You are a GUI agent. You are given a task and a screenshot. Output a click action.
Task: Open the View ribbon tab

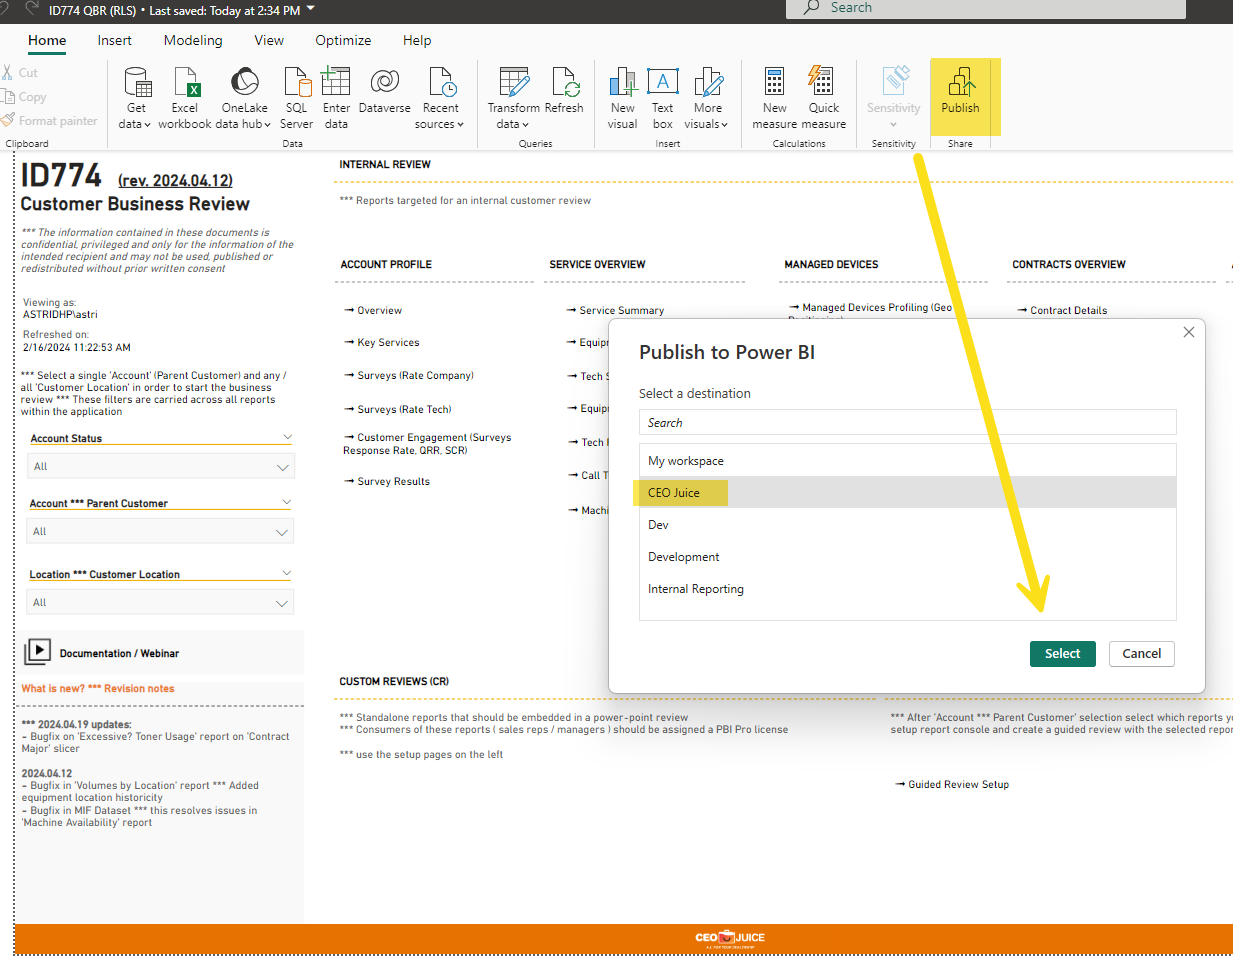[269, 40]
